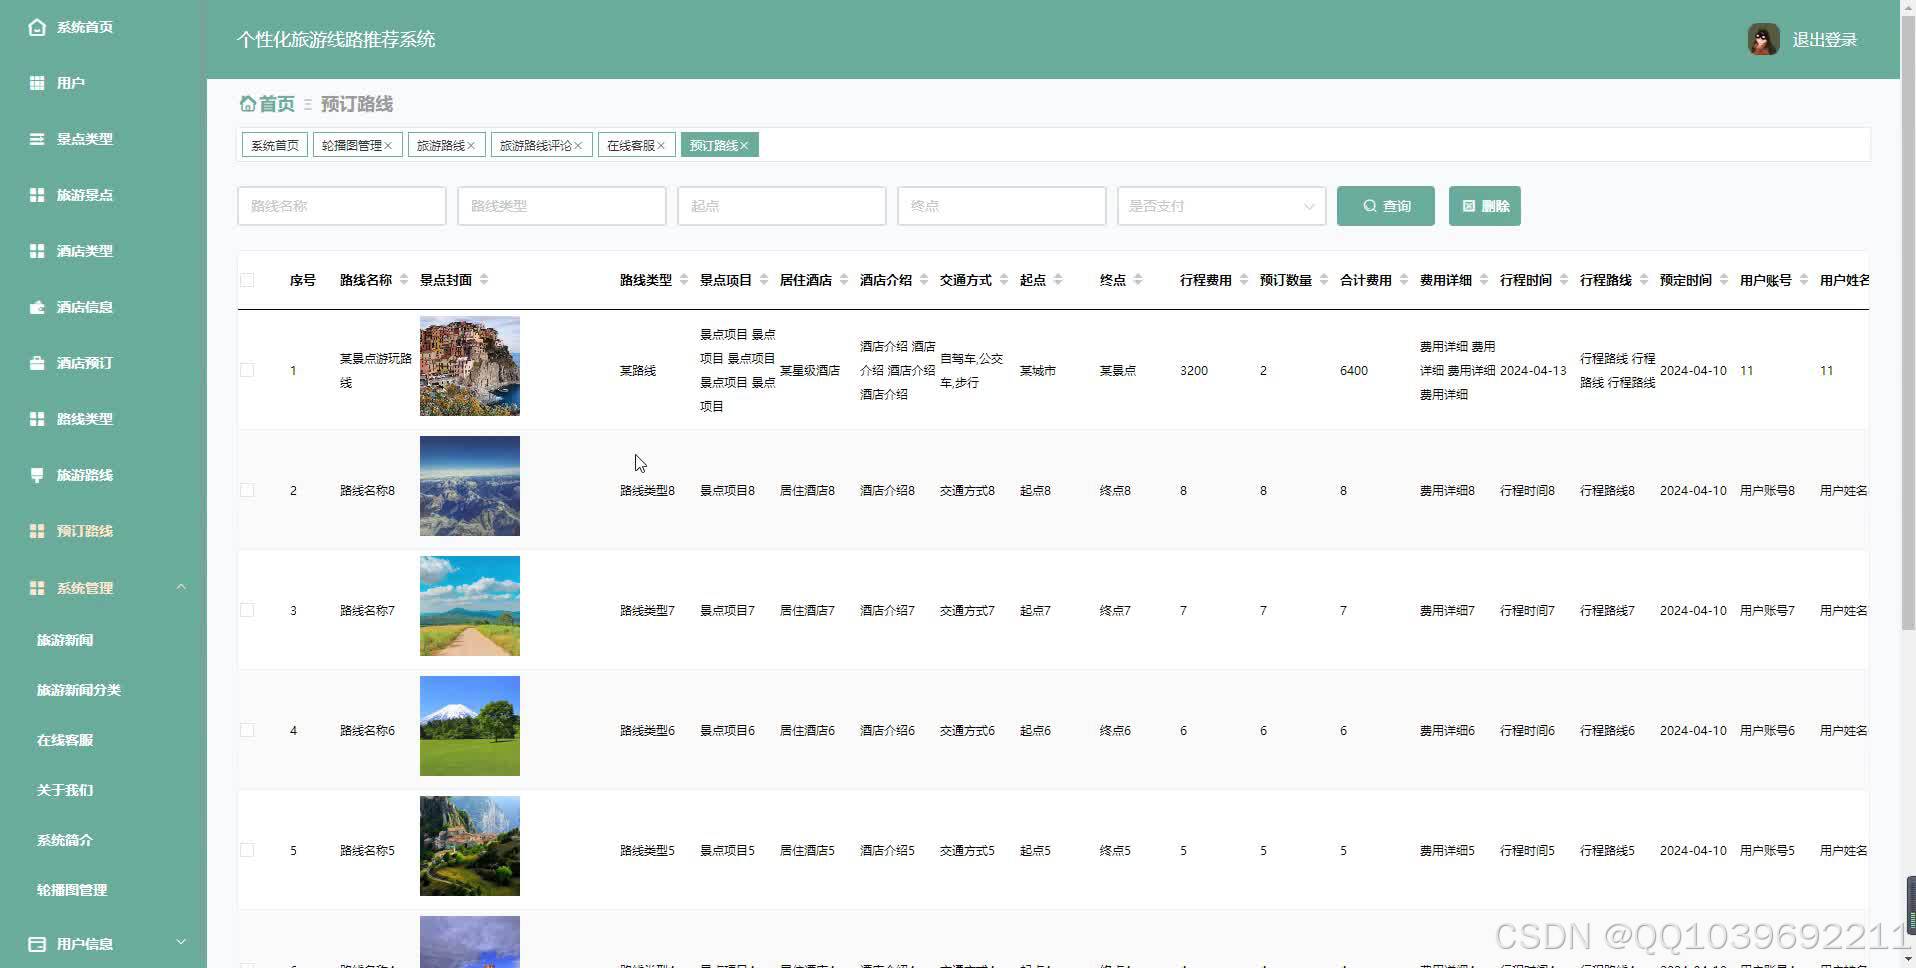The image size is (1916, 968).
Task: Open 旅游新闻分类 in the sidebar submenu
Action: [79, 690]
